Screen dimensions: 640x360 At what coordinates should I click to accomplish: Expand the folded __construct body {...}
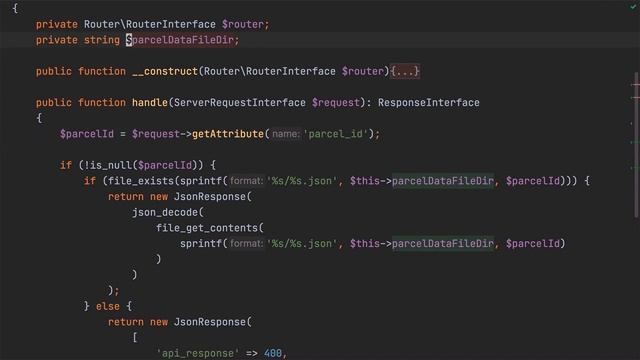click(404, 71)
